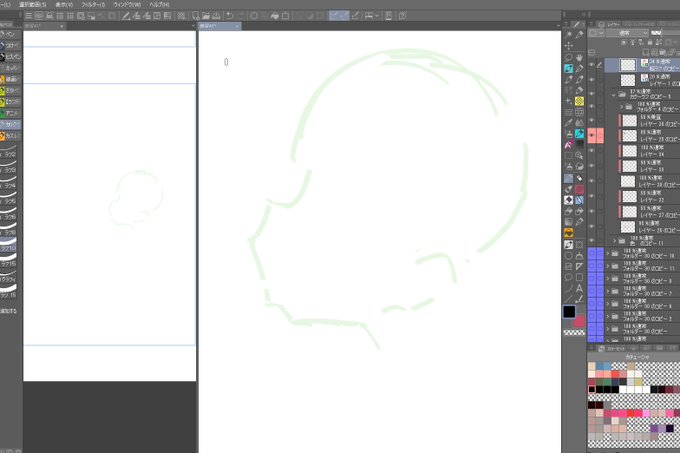The image size is (680, 453).
Task: Open the ヘルプ(H) menu
Action: click(x=159, y=4)
